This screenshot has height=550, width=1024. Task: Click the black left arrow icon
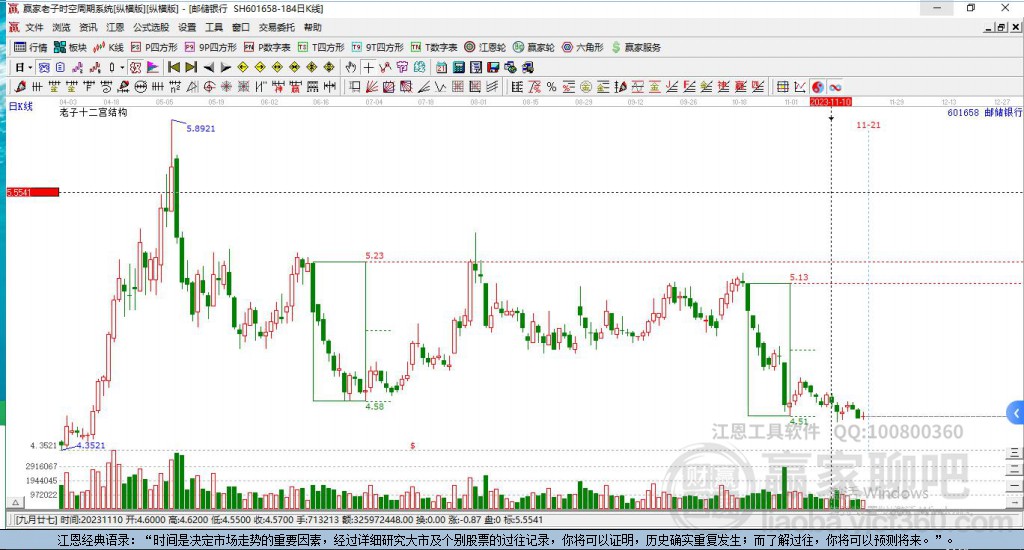tap(208, 67)
